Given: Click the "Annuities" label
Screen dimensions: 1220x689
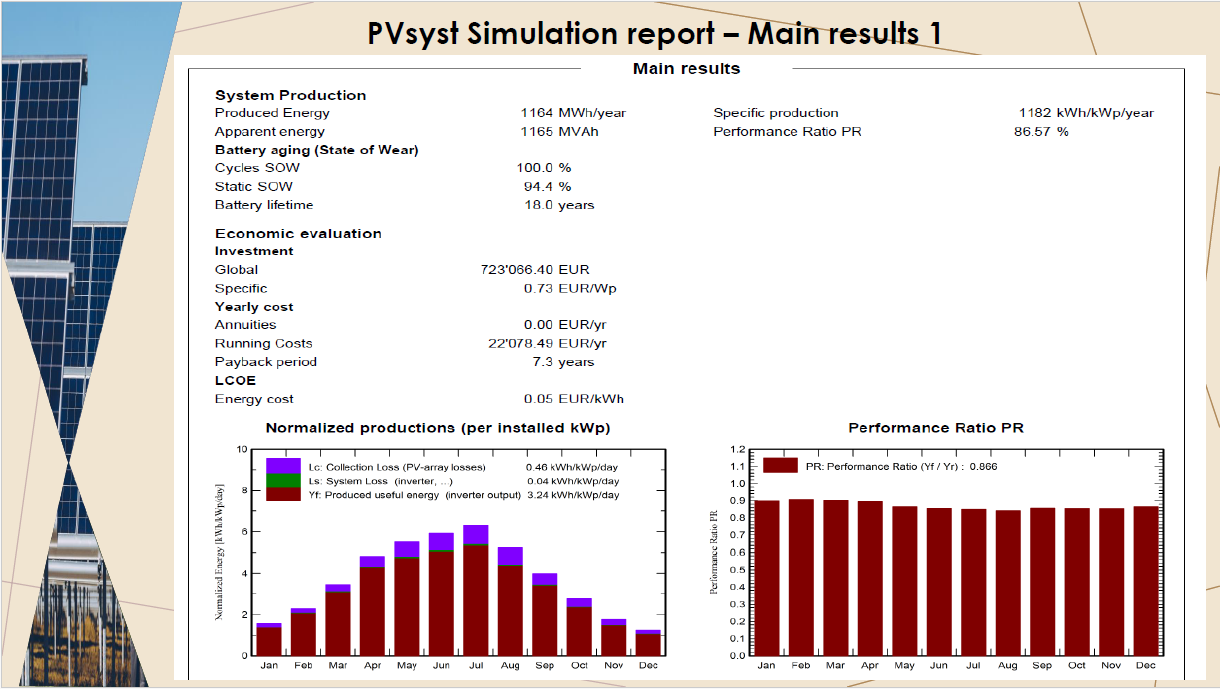Looking at the screenshot, I should pos(245,325).
